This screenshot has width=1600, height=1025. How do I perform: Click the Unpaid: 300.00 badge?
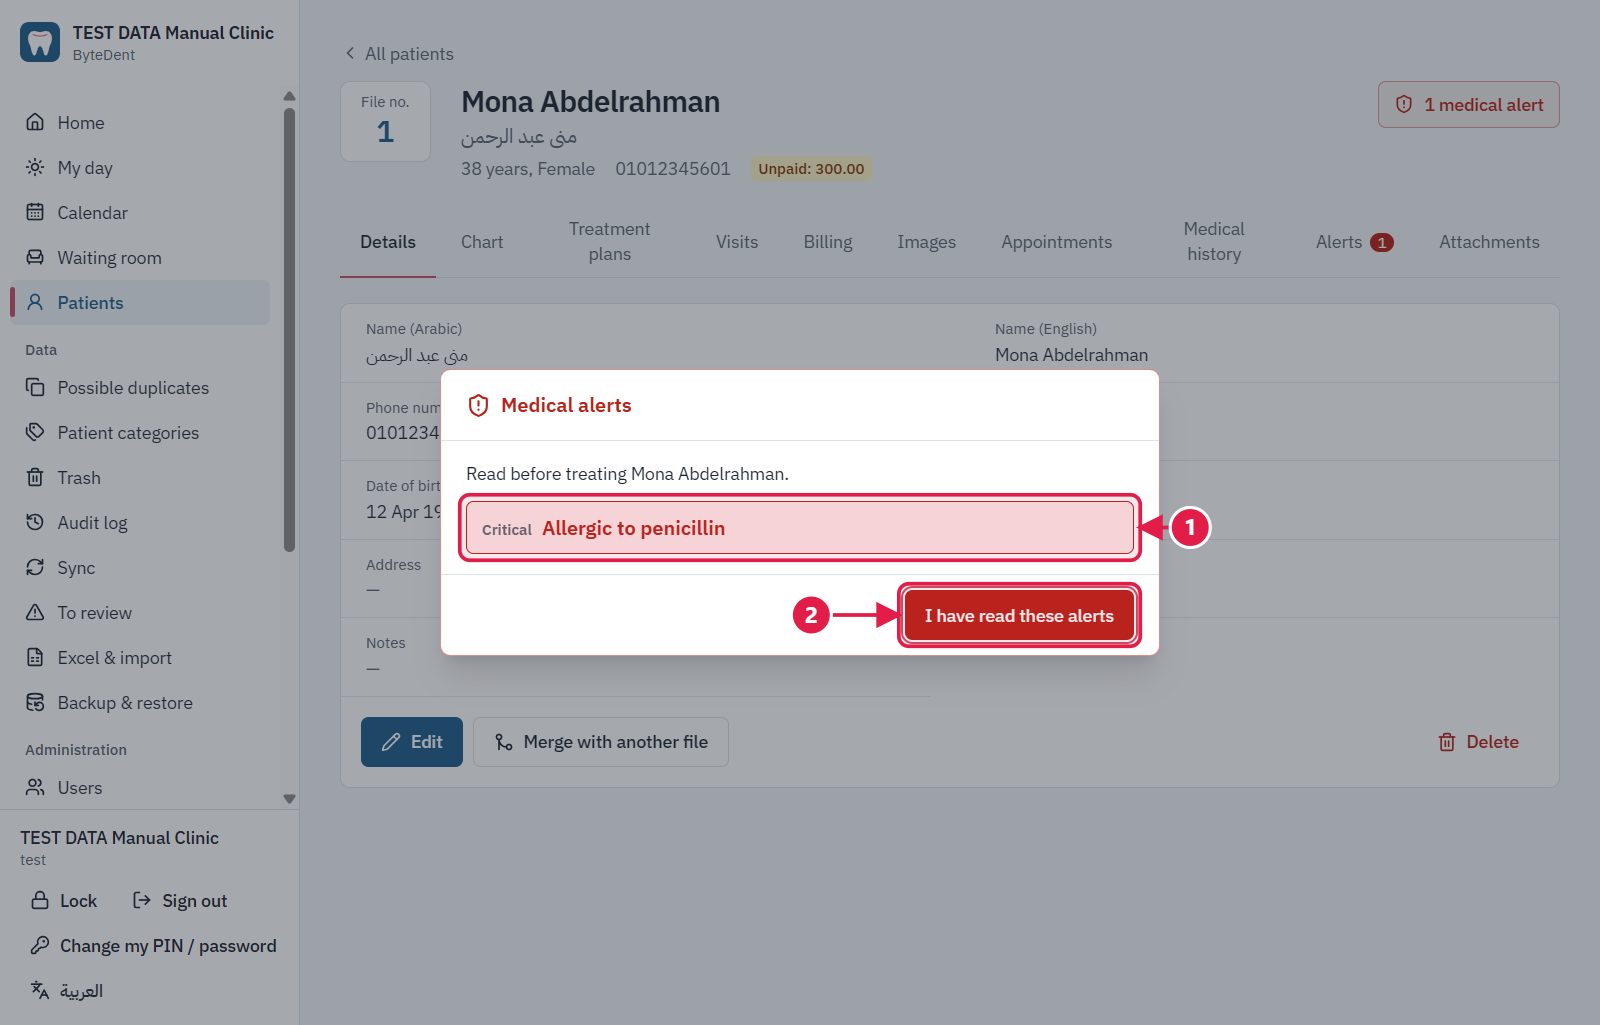pyautogui.click(x=811, y=168)
